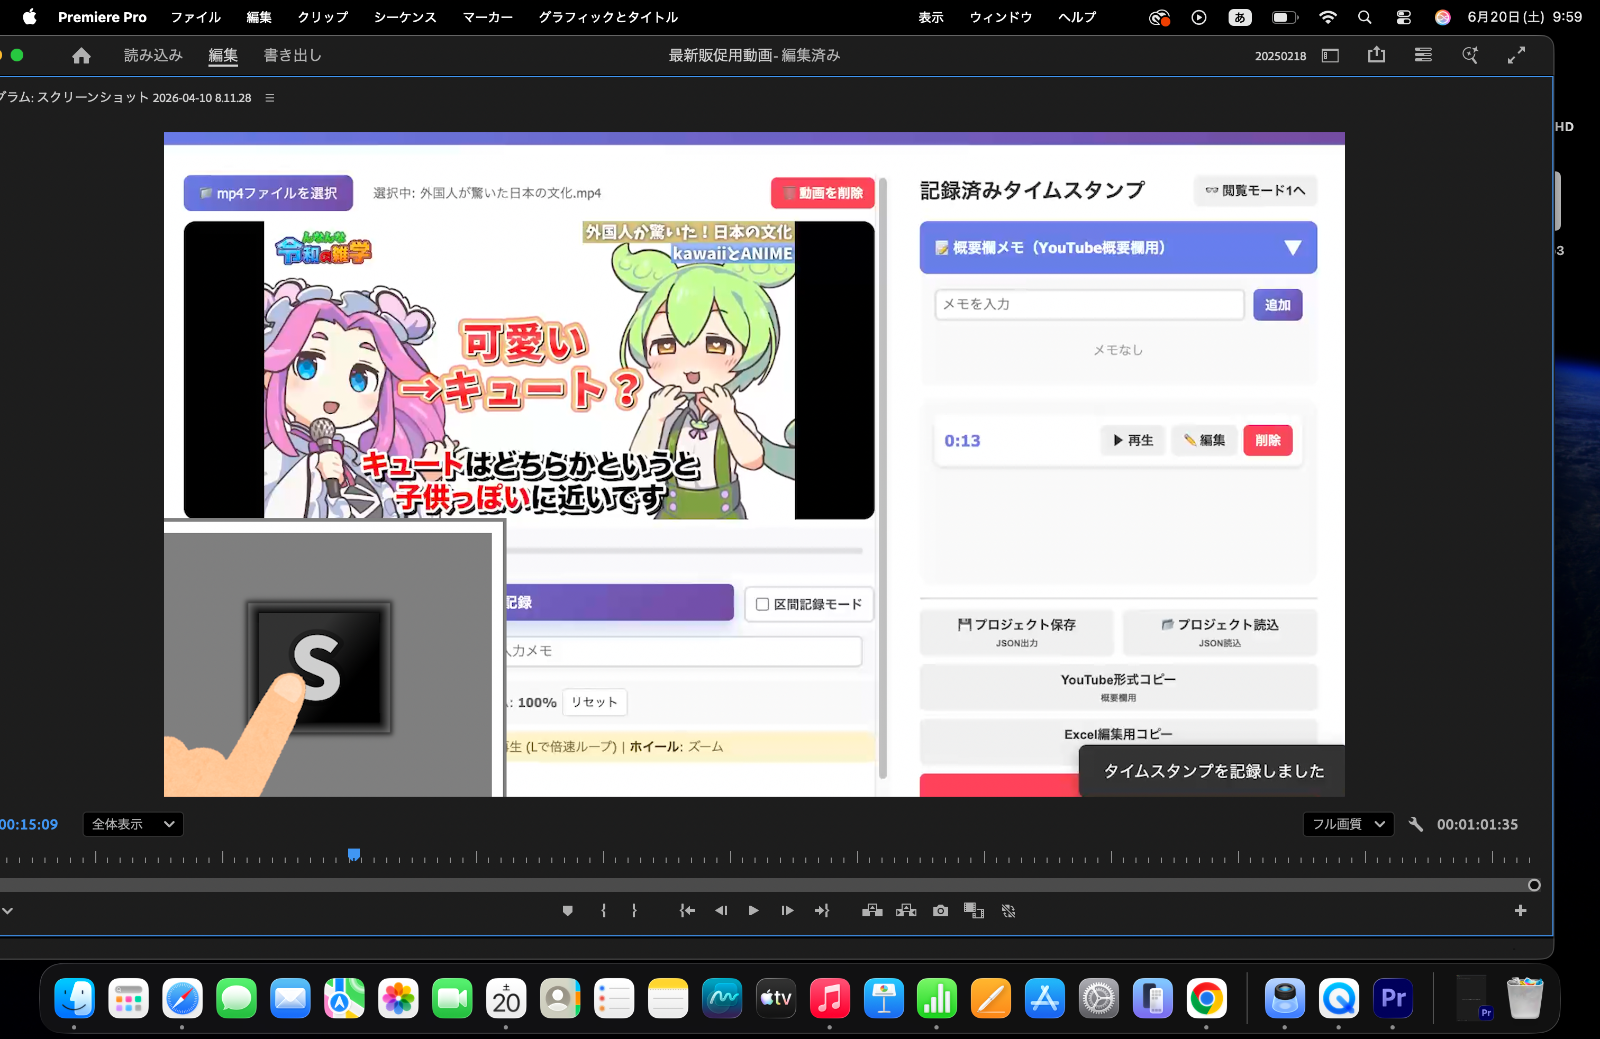The width and height of the screenshot is (1600, 1039).
Task: Open the Premiere Pro Dock icon
Action: [x=1393, y=998]
